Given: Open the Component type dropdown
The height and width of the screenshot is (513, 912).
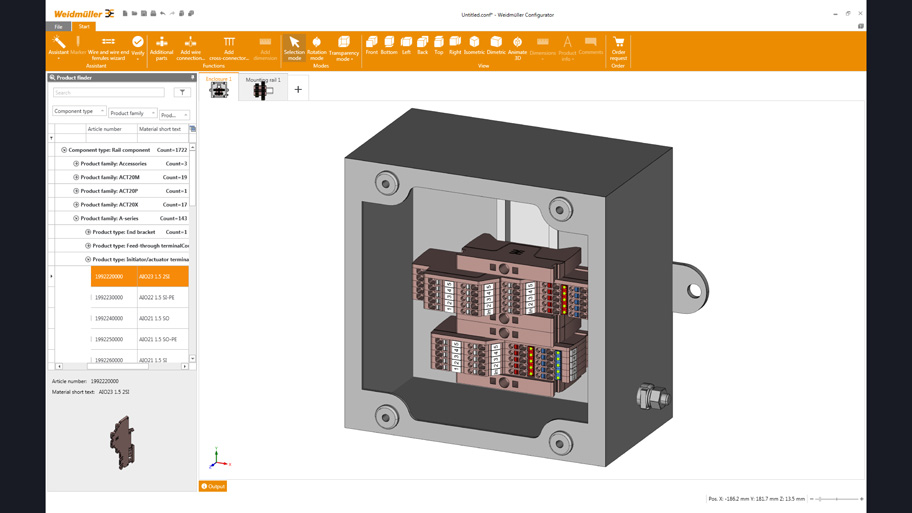Looking at the screenshot, I should click(79, 112).
